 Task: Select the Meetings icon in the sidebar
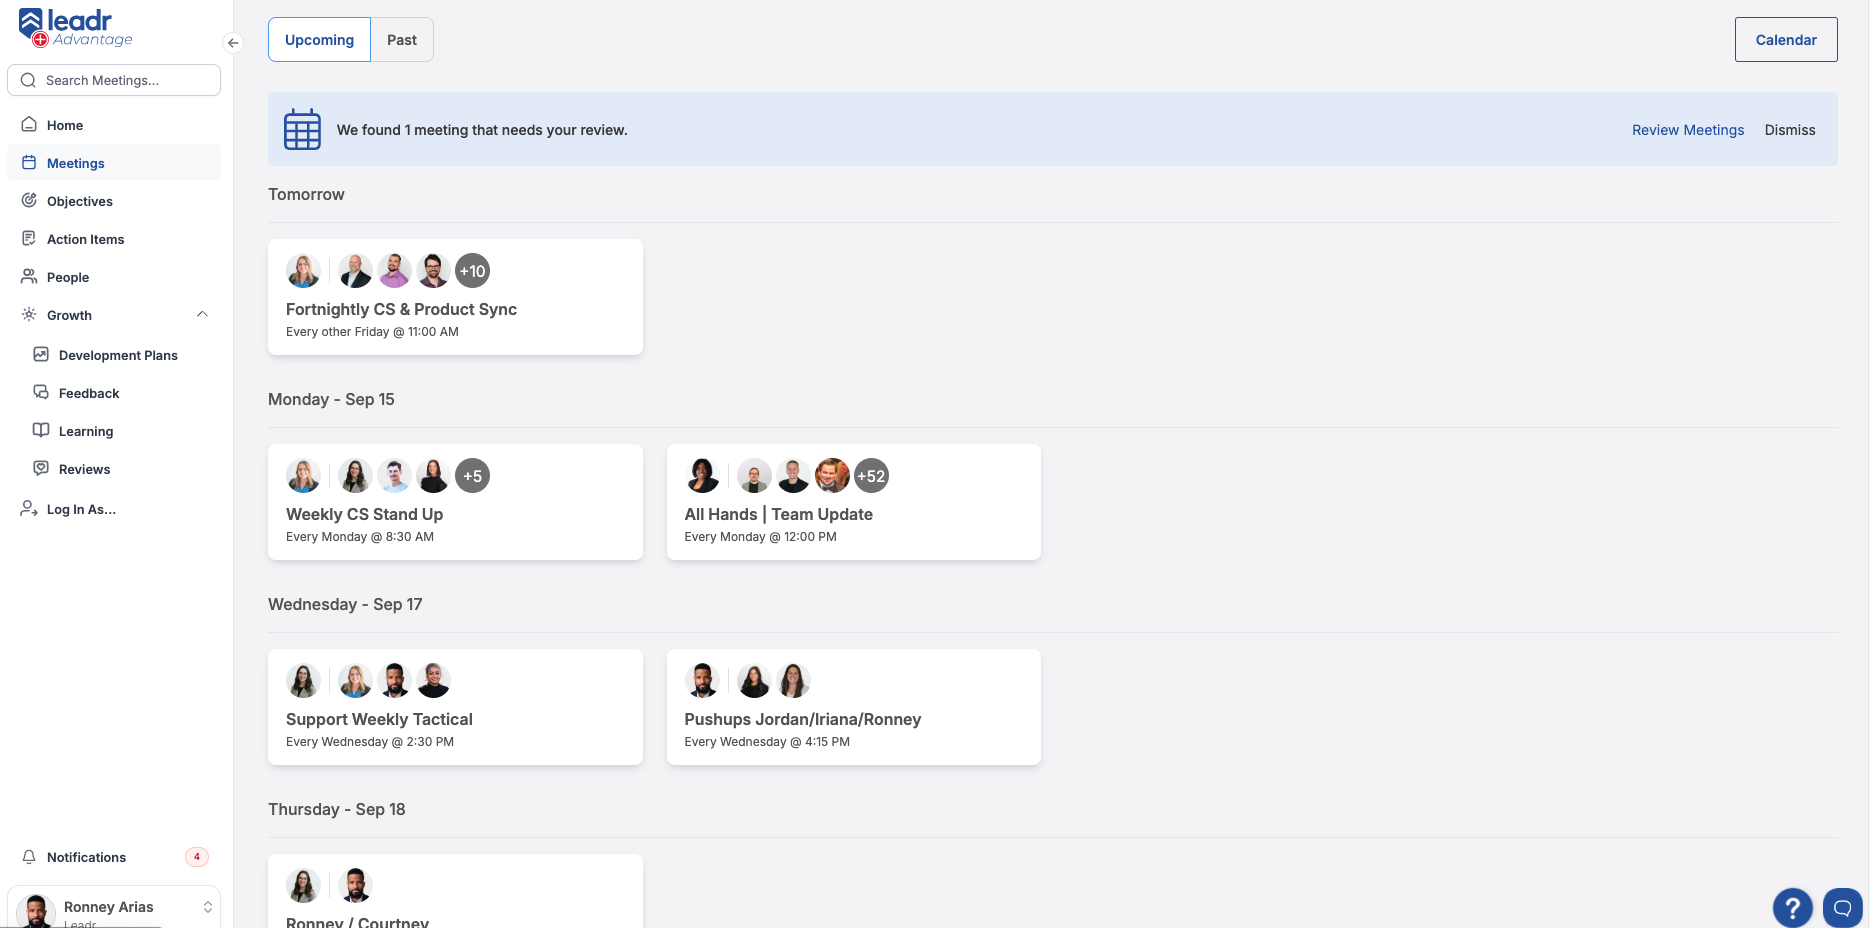31,162
